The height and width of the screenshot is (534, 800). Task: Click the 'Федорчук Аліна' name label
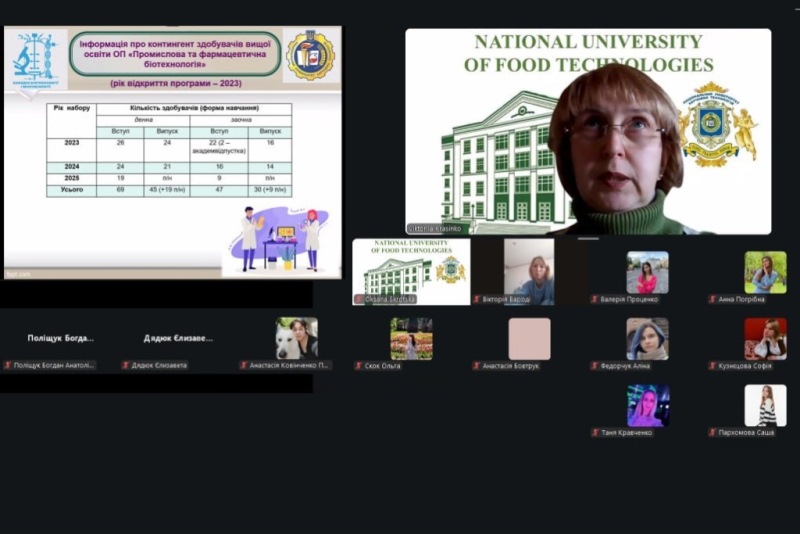(626, 366)
